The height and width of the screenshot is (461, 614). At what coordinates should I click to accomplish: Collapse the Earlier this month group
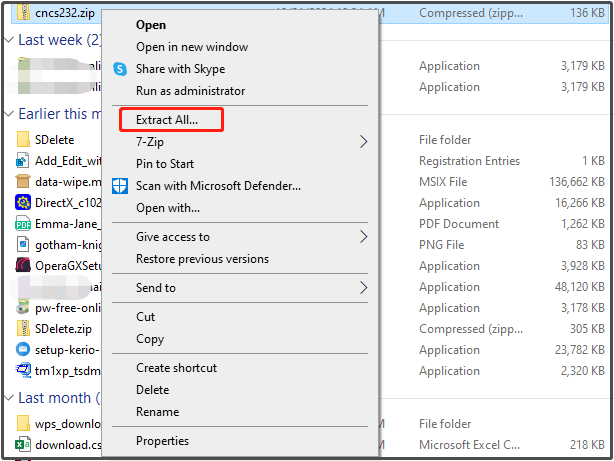pos(9,114)
